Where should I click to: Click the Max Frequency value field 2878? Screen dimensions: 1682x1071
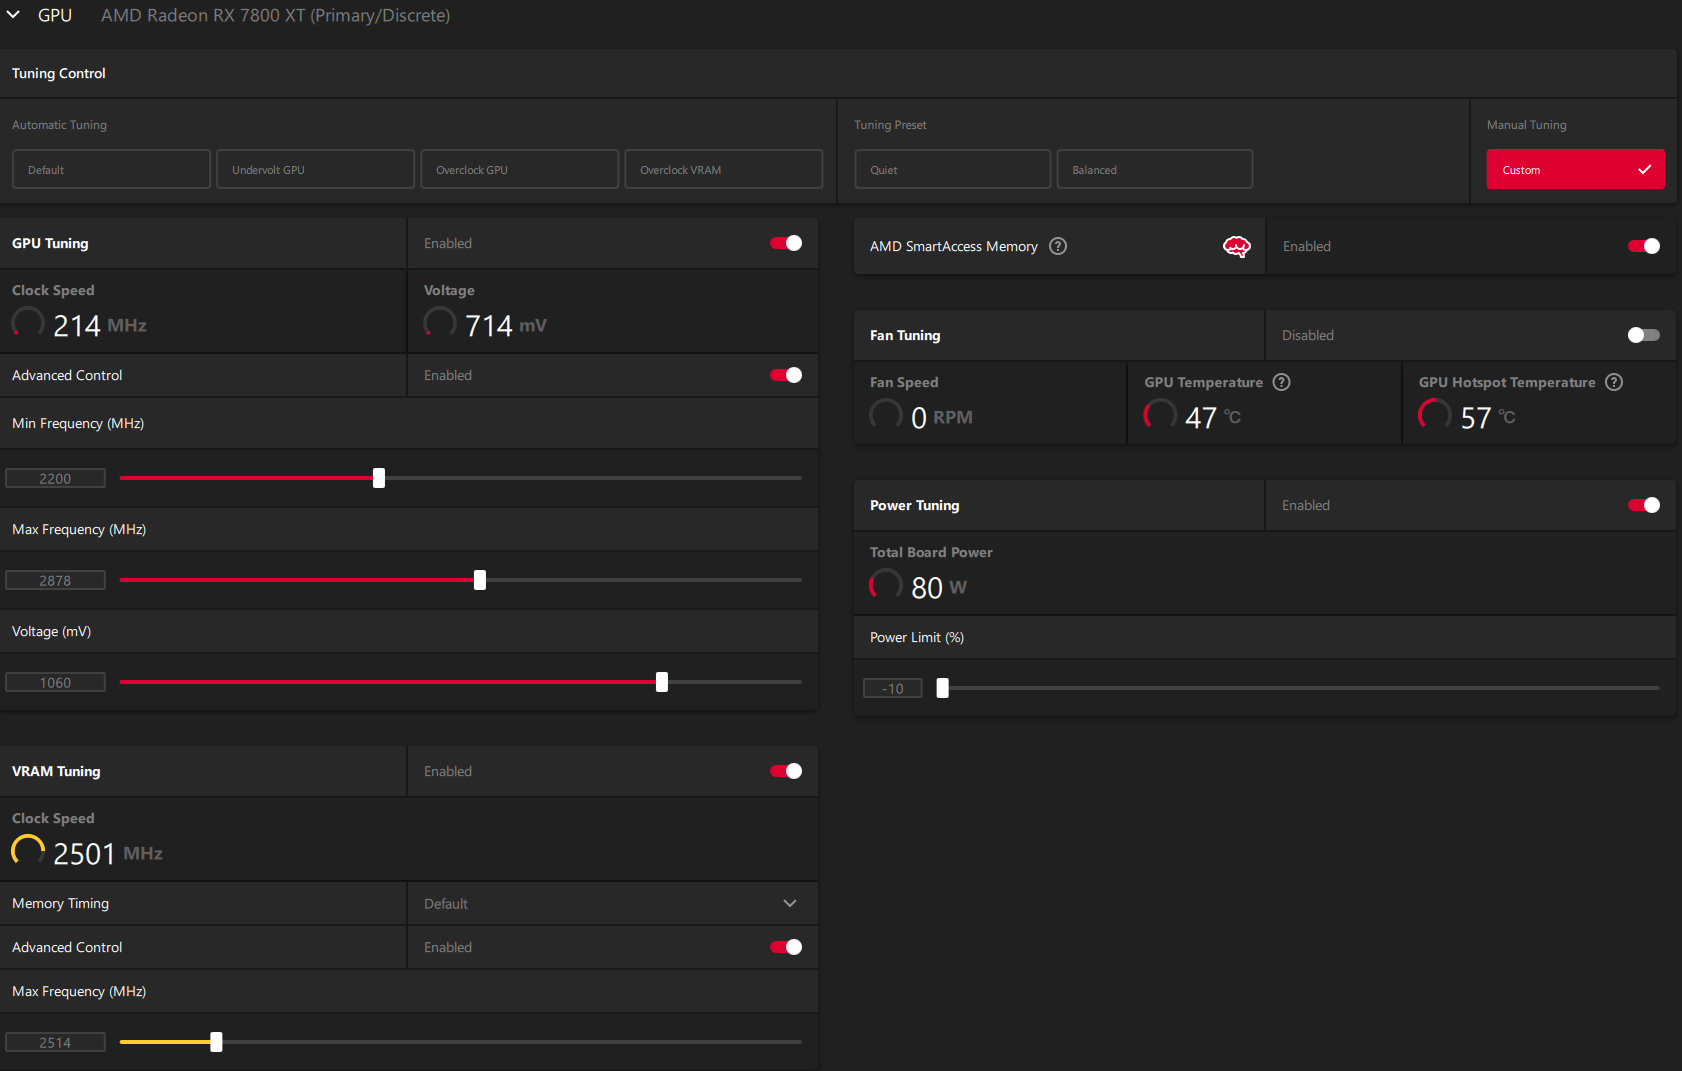click(55, 580)
